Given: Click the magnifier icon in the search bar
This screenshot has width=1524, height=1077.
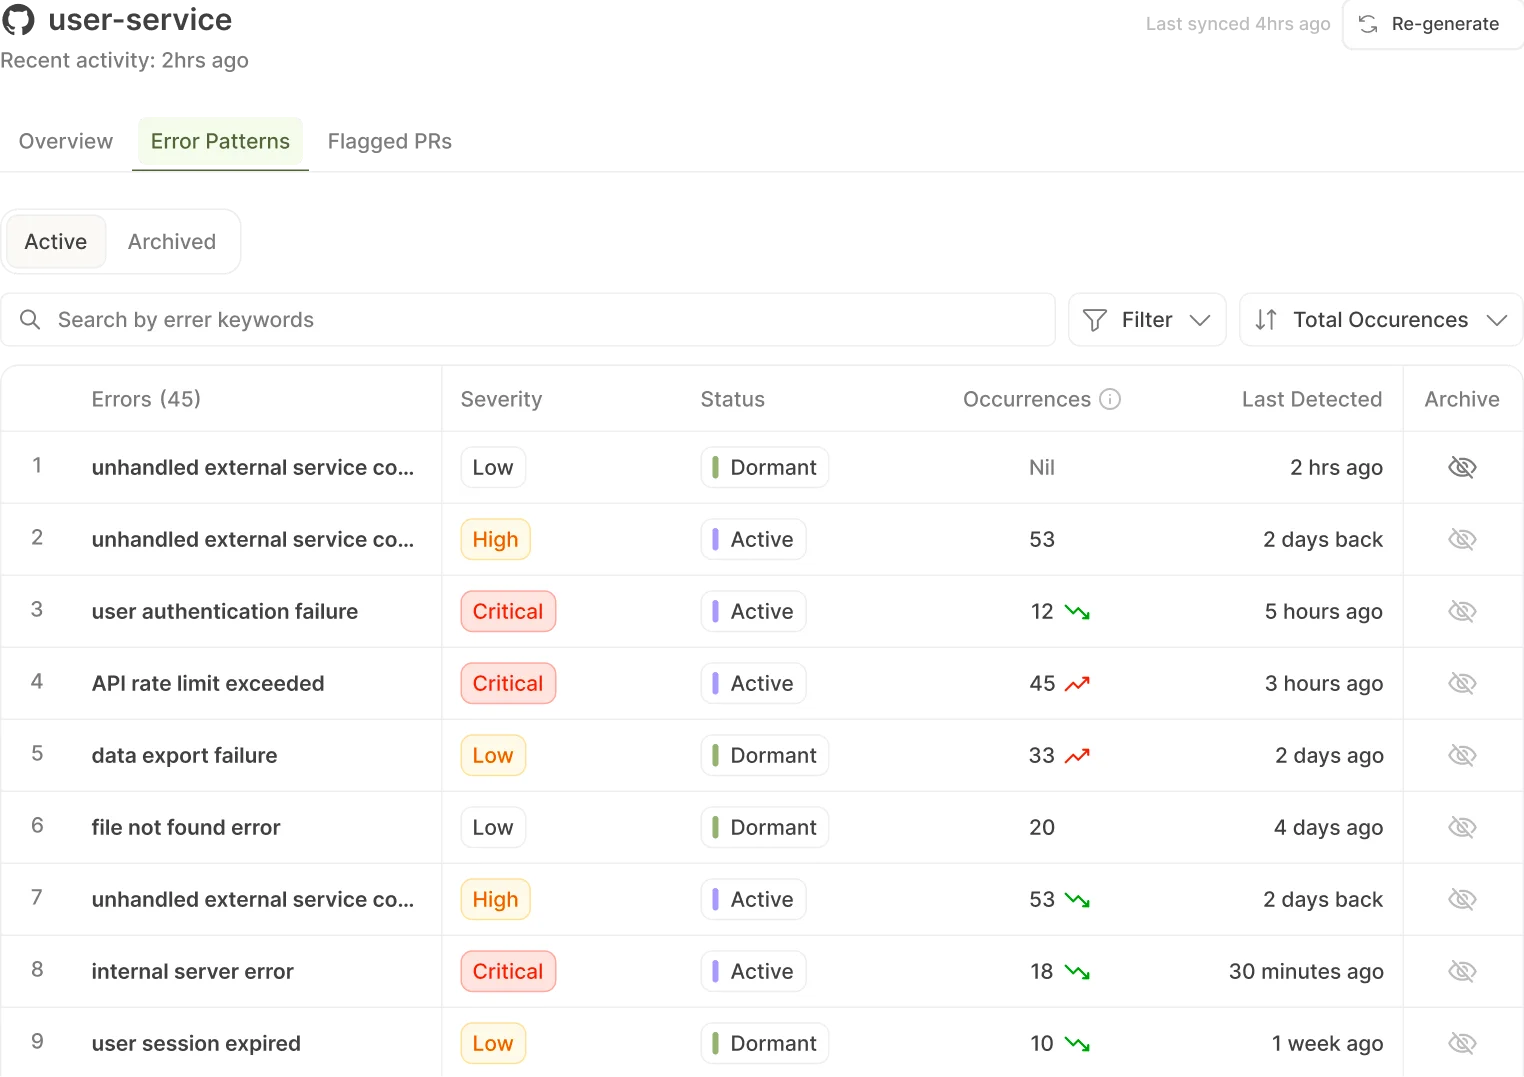Looking at the screenshot, I should (x=30, y=319).
